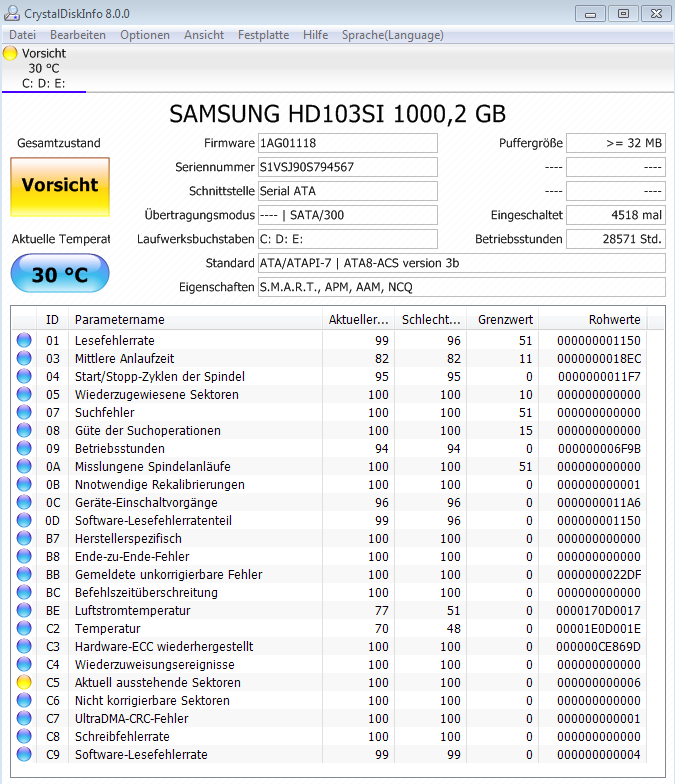The width and height of the screenshot is (675, 784).
Task: Click the status icon for Güte der Suchoperationen
Action: (24, 430)
